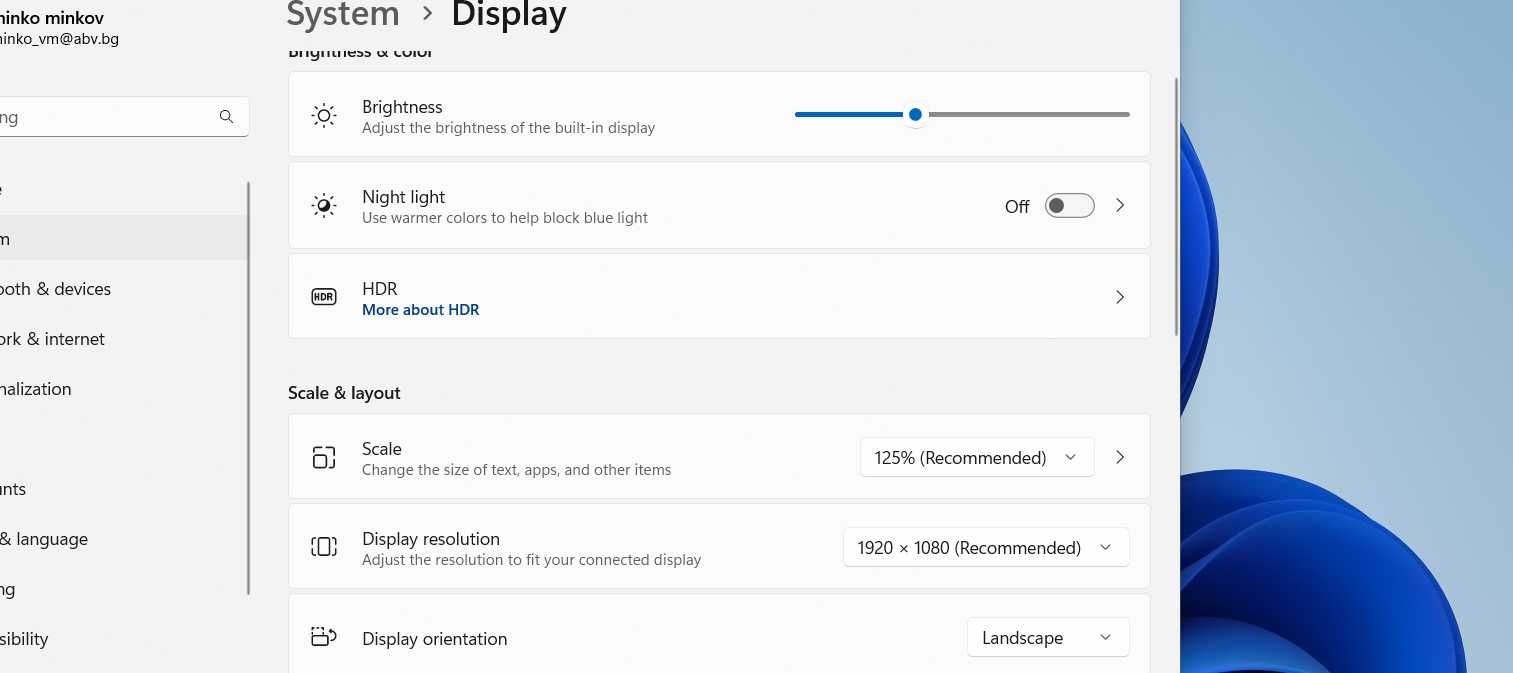Select Time & language in sidebar
The width and height of the screenshot is (1513, 673).
pos(44,539)
